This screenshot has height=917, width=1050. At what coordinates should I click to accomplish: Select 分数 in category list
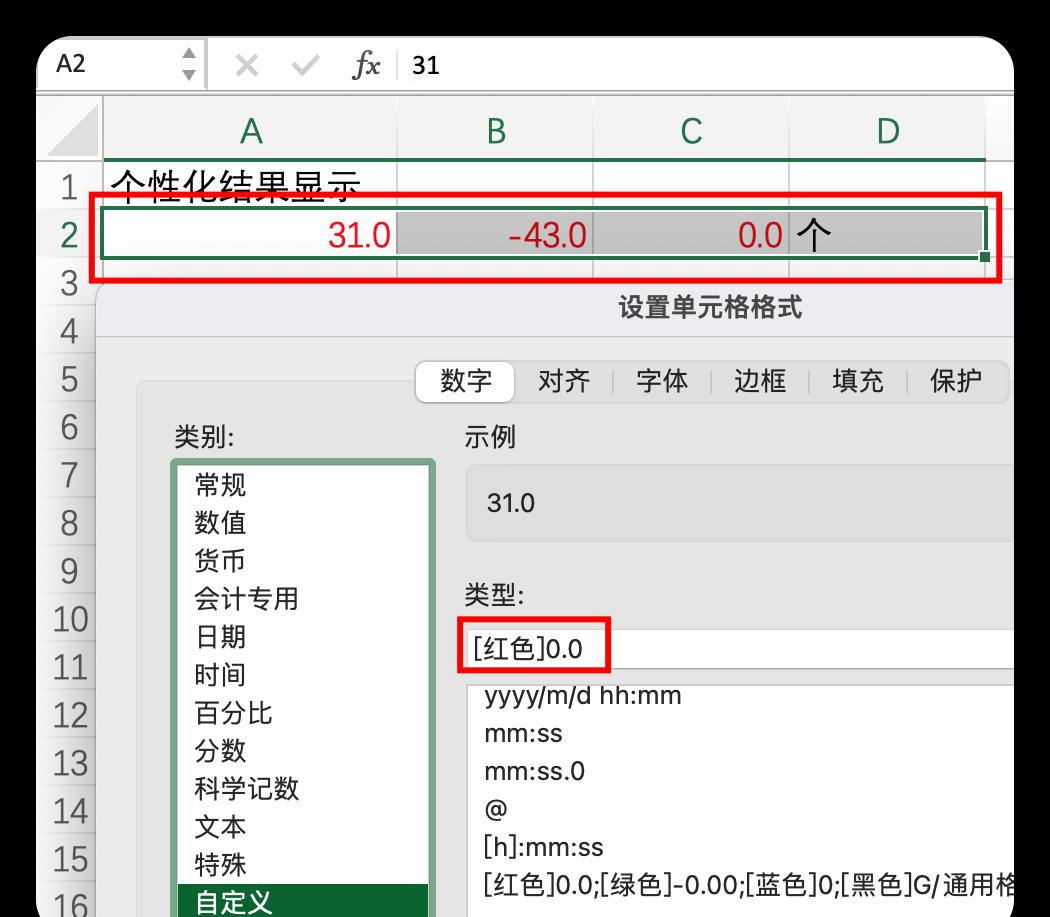tap(303, 750)
